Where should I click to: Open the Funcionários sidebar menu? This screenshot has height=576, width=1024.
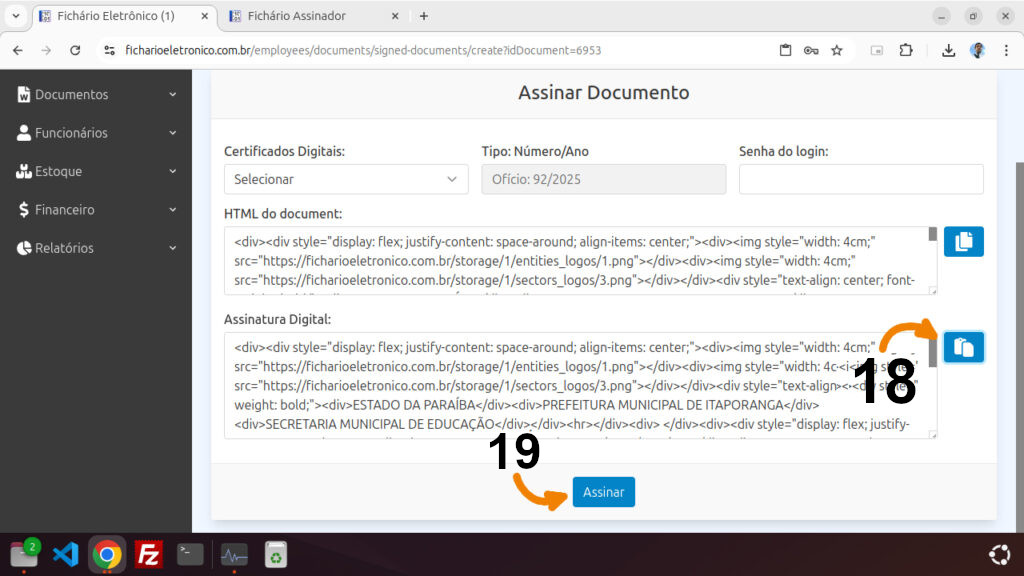(96, 133)
